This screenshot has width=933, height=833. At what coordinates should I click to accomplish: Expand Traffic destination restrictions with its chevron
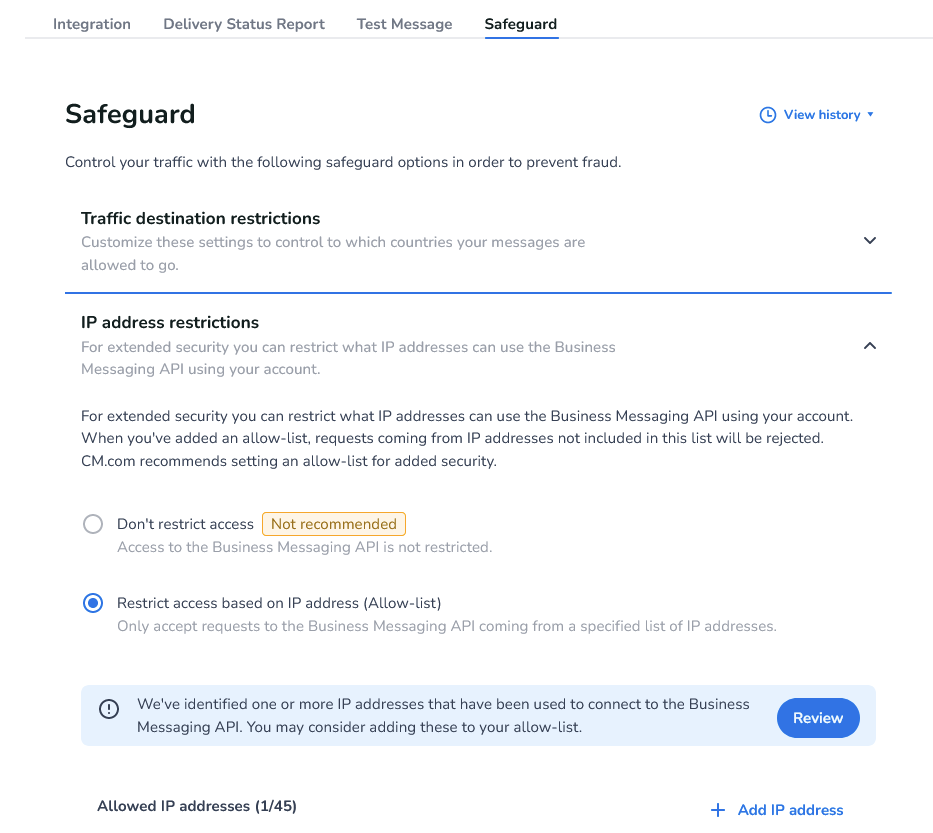[x=870, y=241]
